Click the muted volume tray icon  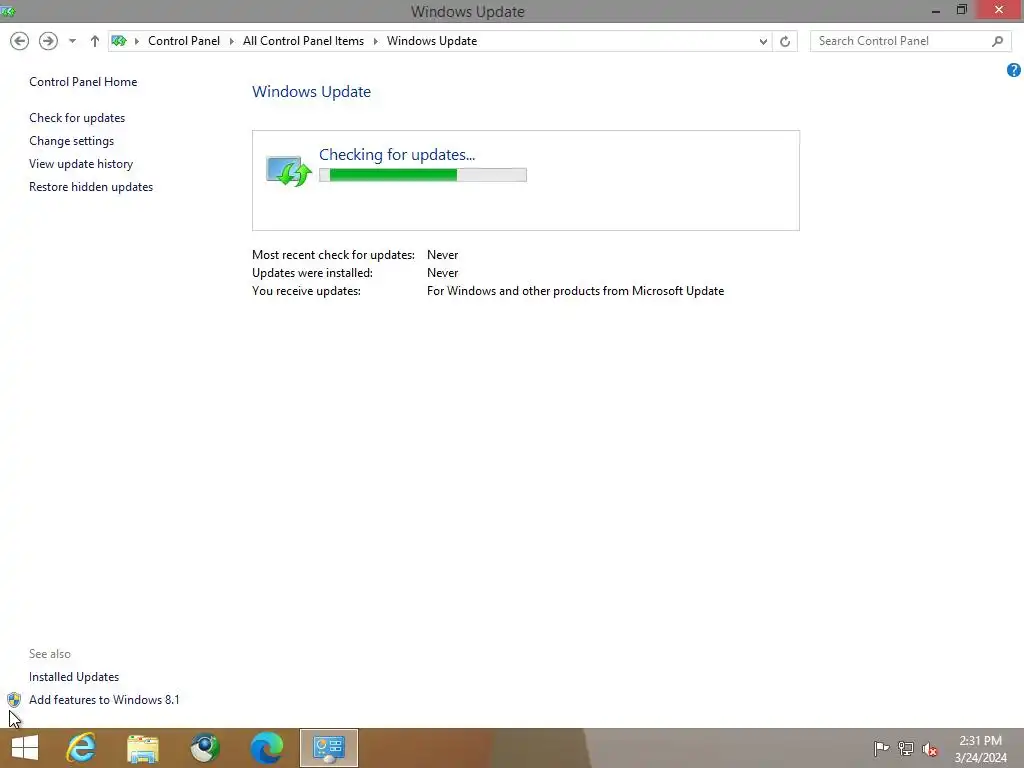point(930,749)
